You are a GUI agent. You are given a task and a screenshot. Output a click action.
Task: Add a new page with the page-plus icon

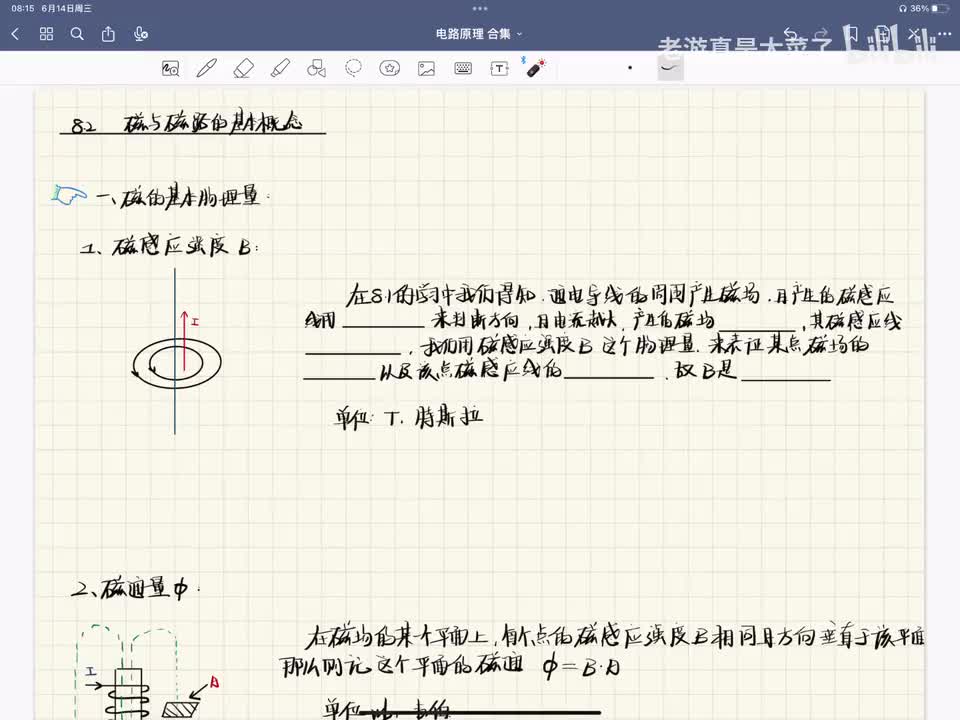(882, 34)
